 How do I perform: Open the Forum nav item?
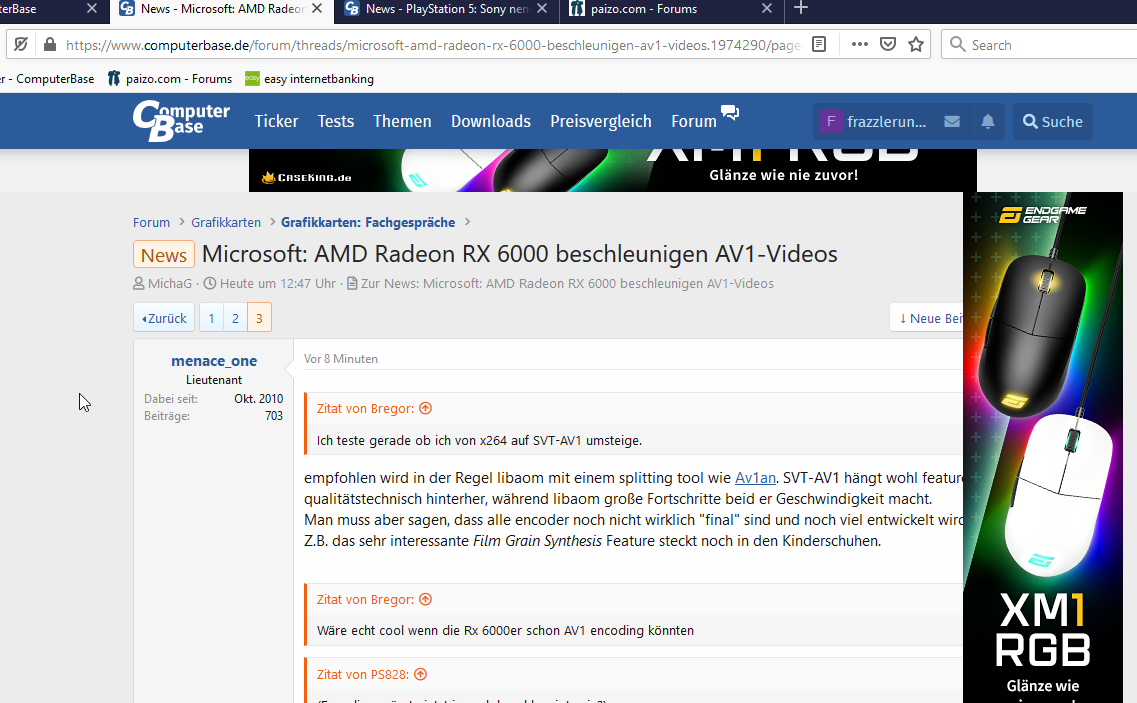(694, 121)
